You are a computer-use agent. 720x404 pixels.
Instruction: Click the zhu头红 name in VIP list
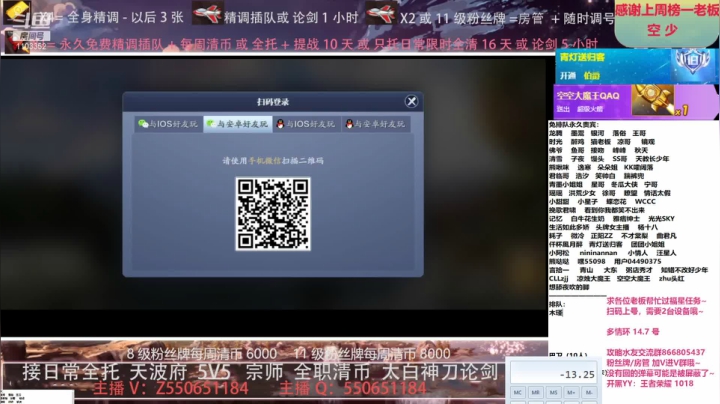click(671, 279)
